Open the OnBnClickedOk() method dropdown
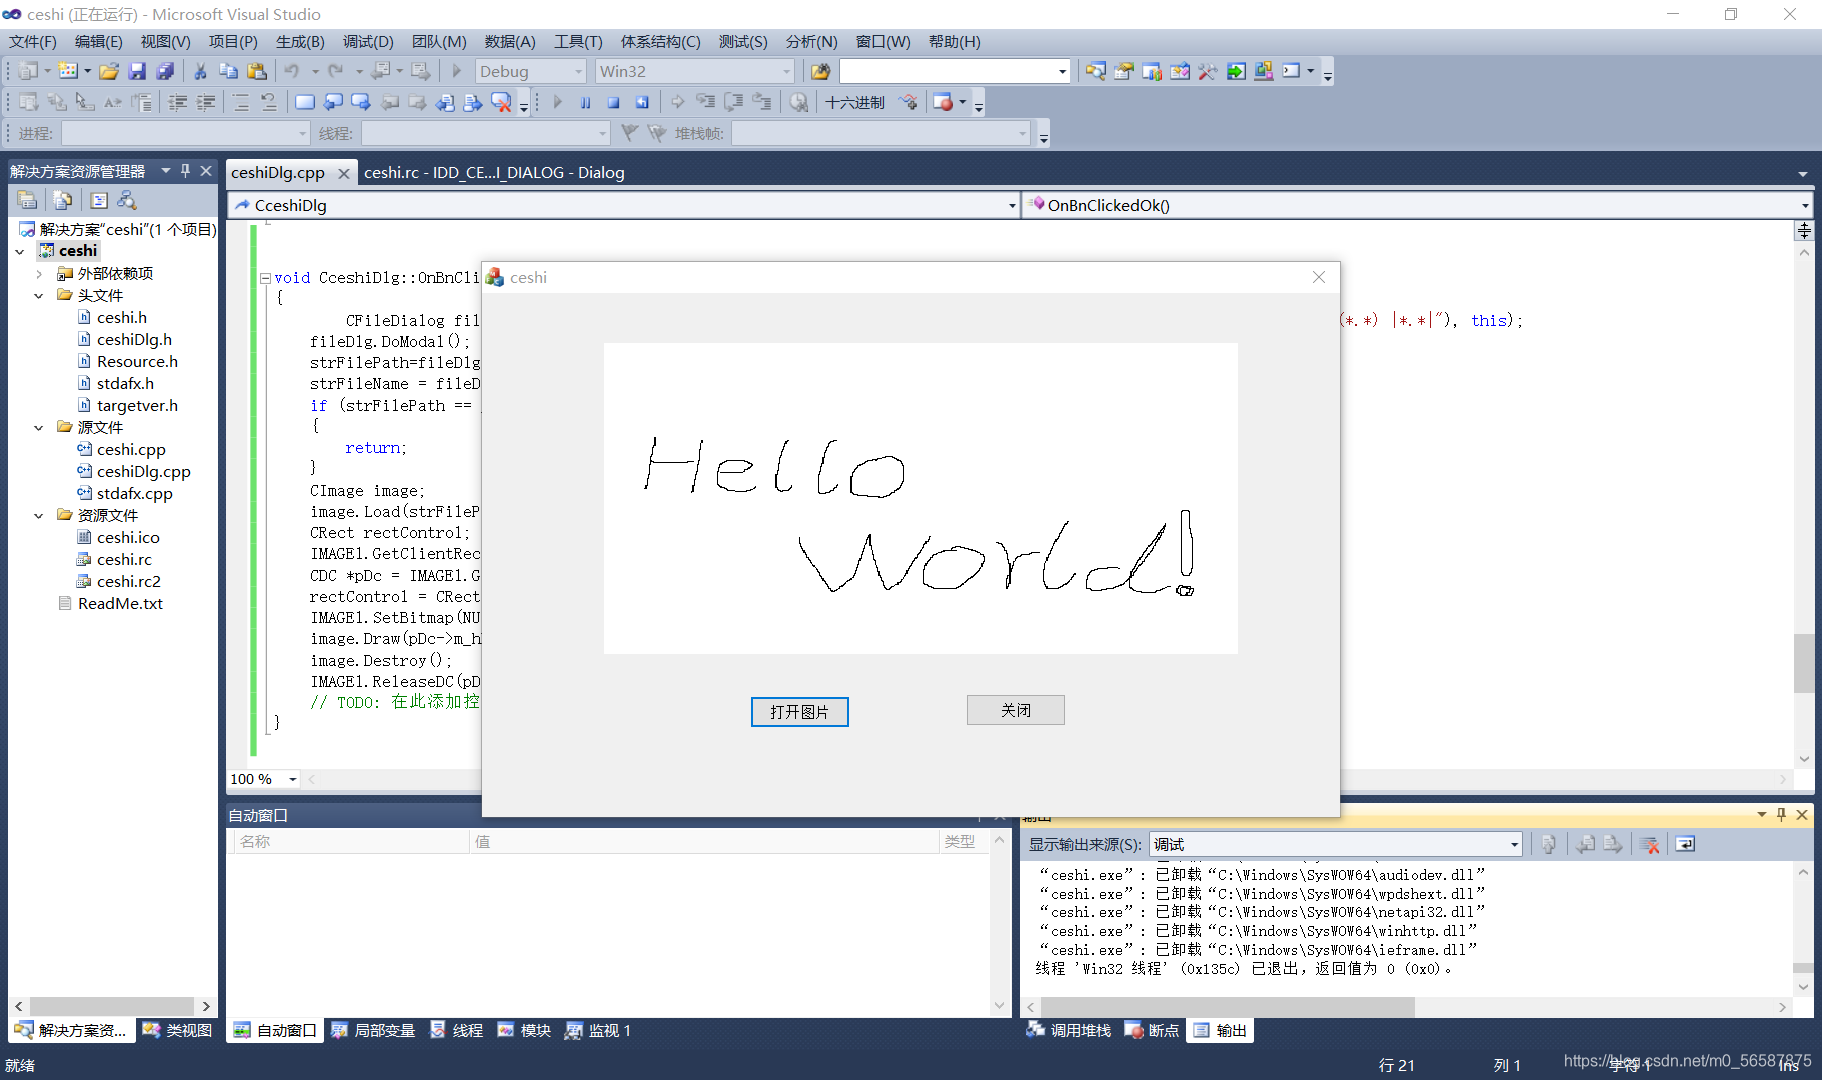 (1804, 205)
